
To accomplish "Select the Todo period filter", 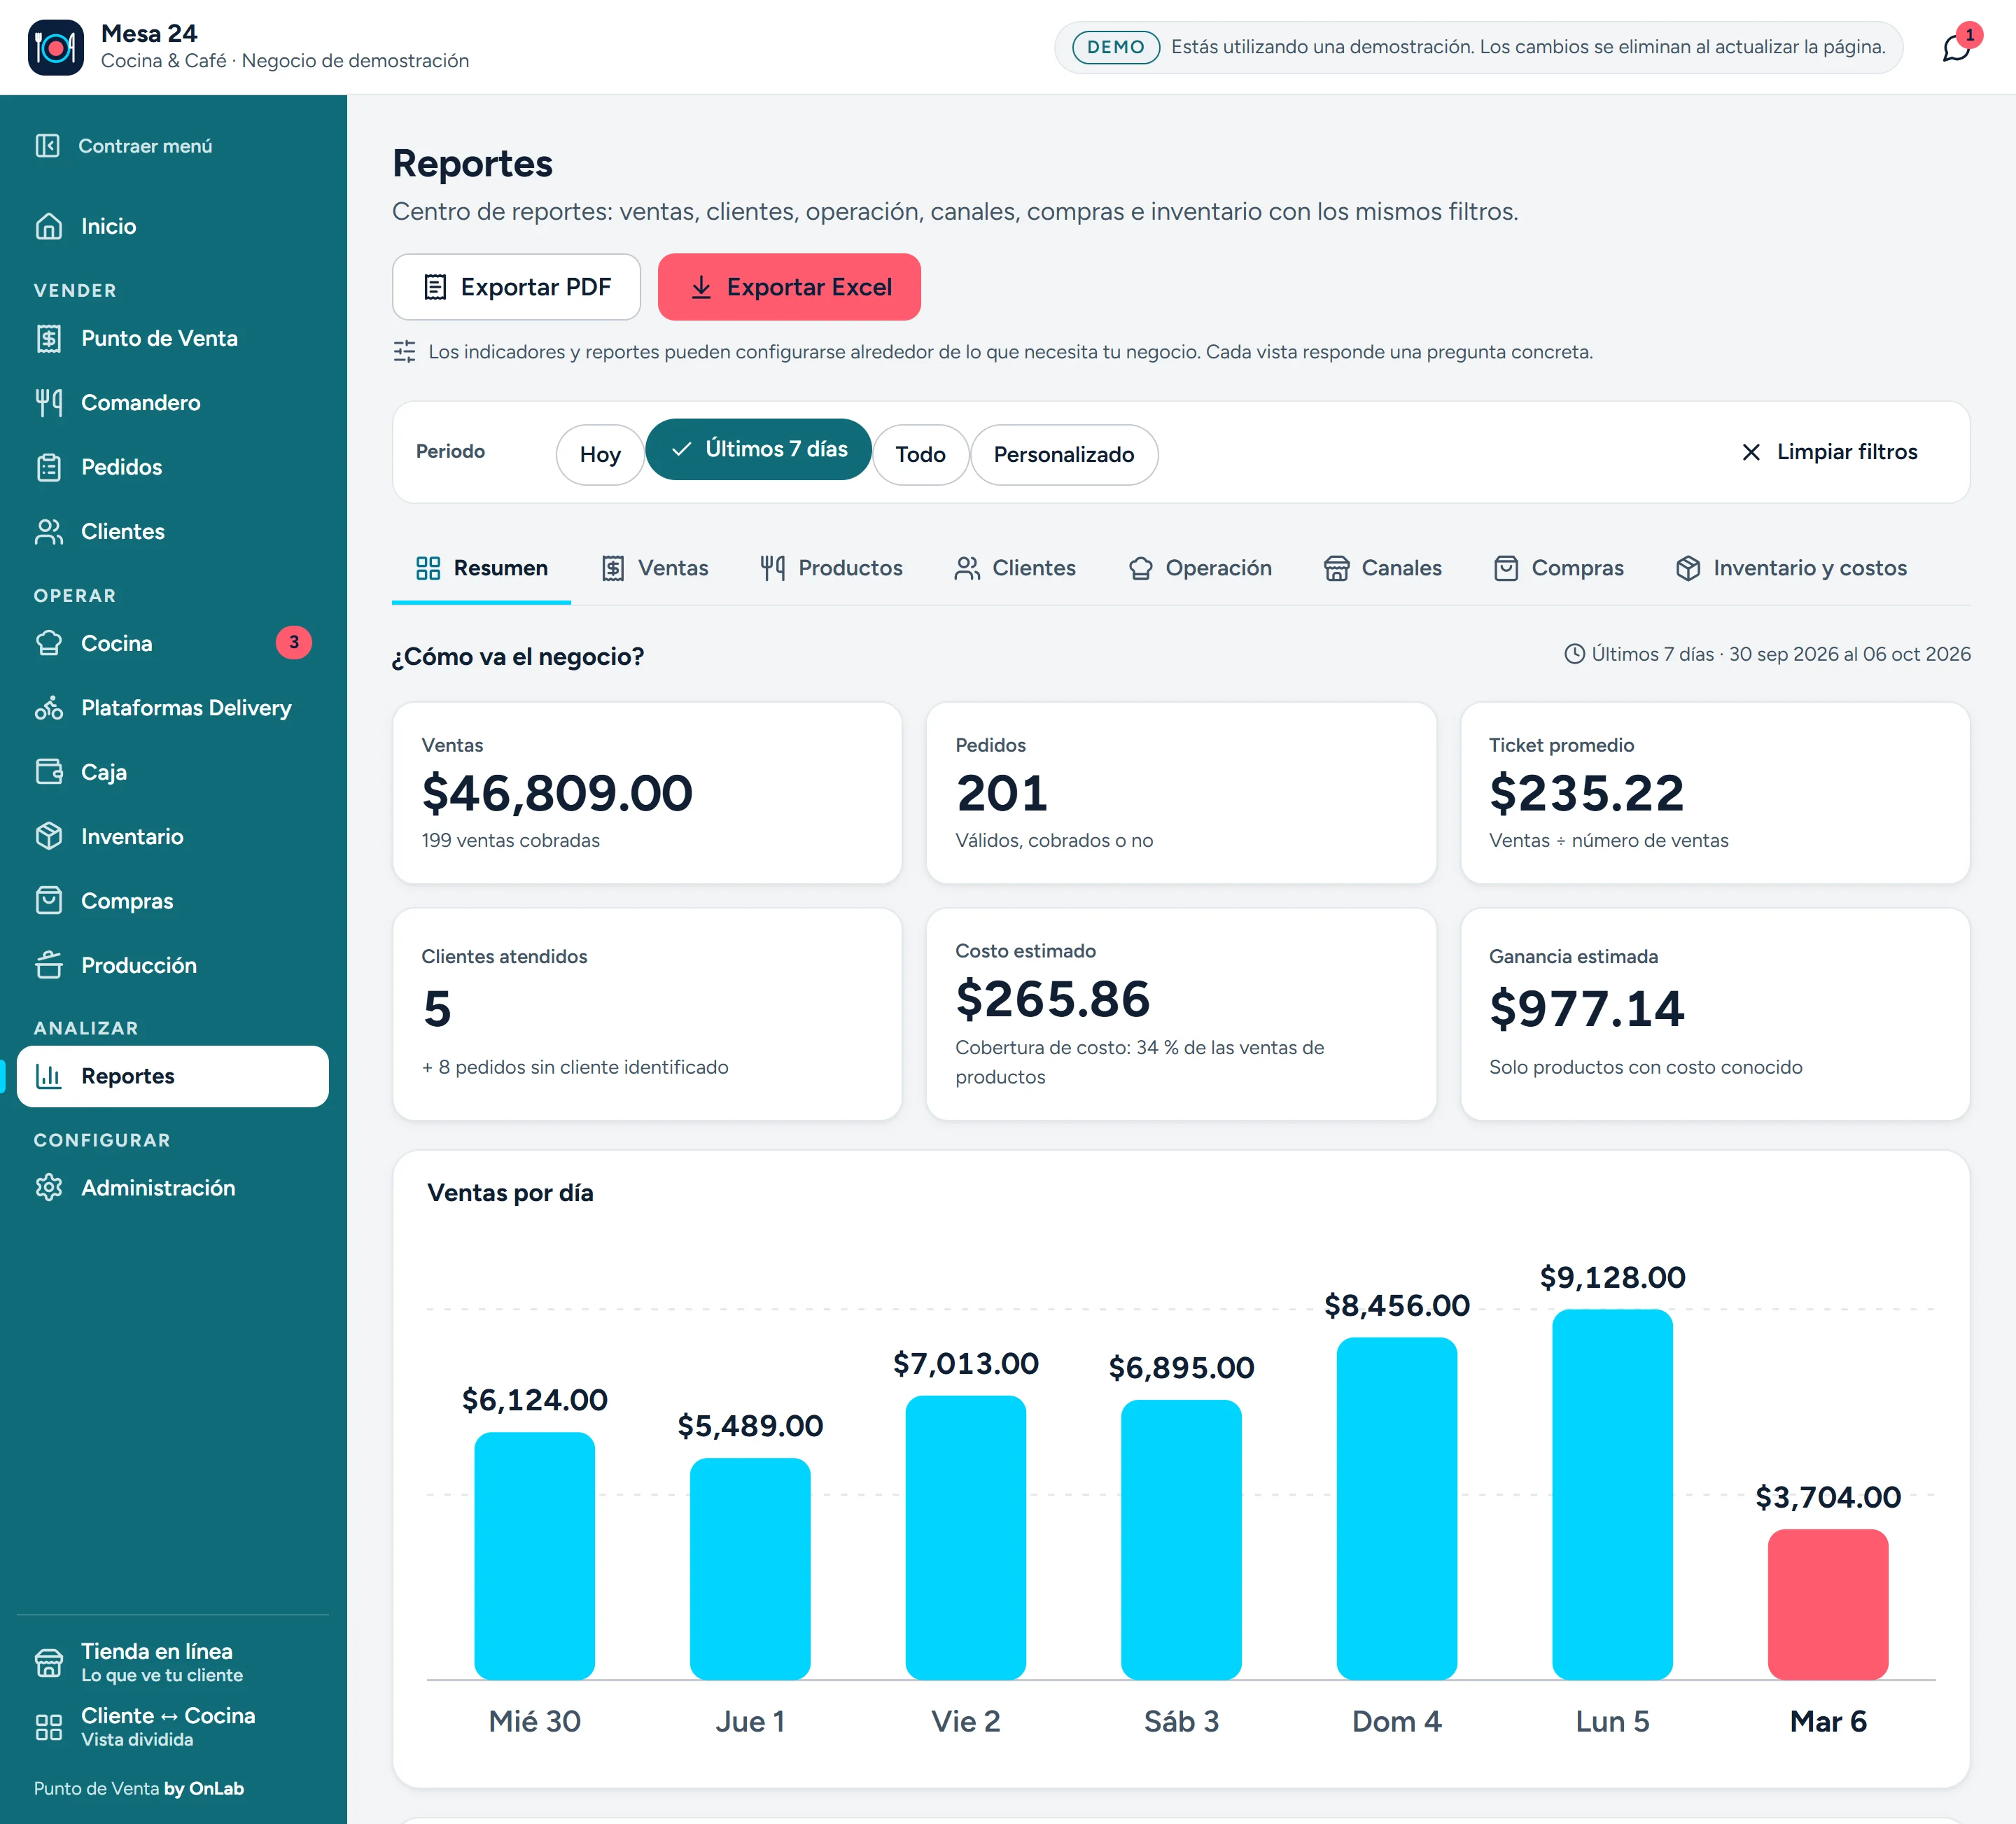I will (920, 455).
